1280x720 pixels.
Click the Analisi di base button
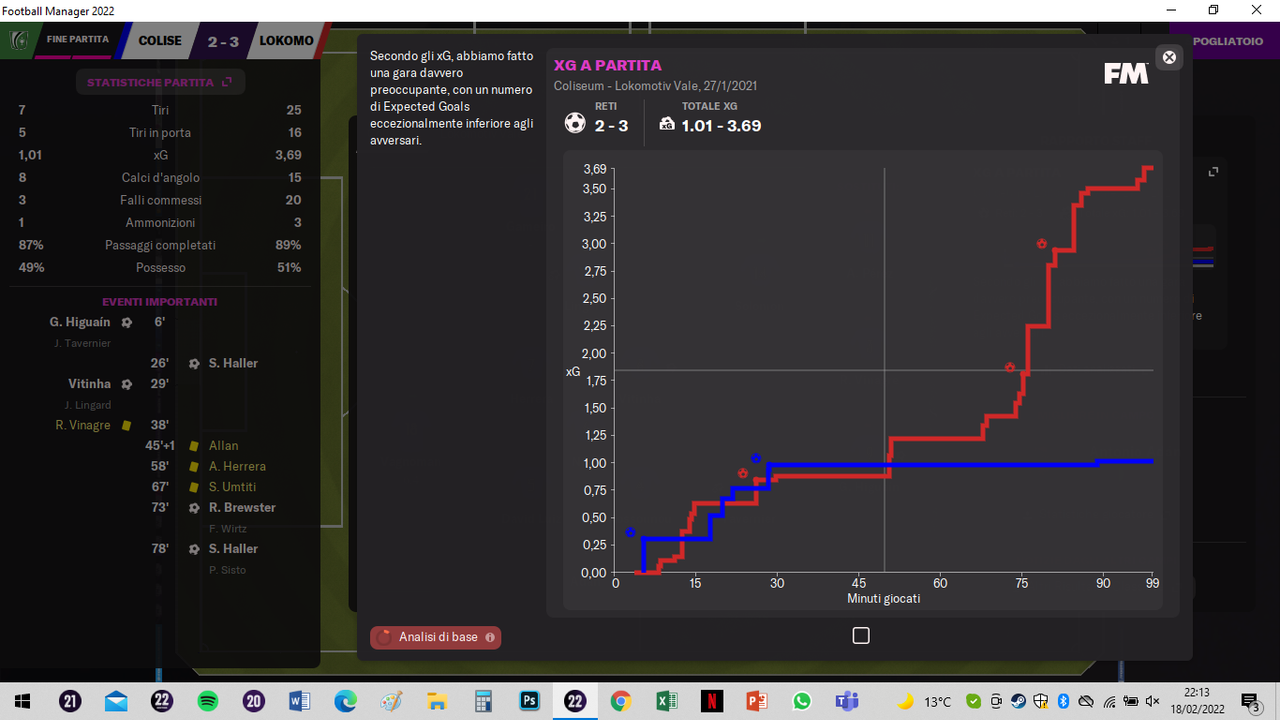pos(436,637)
